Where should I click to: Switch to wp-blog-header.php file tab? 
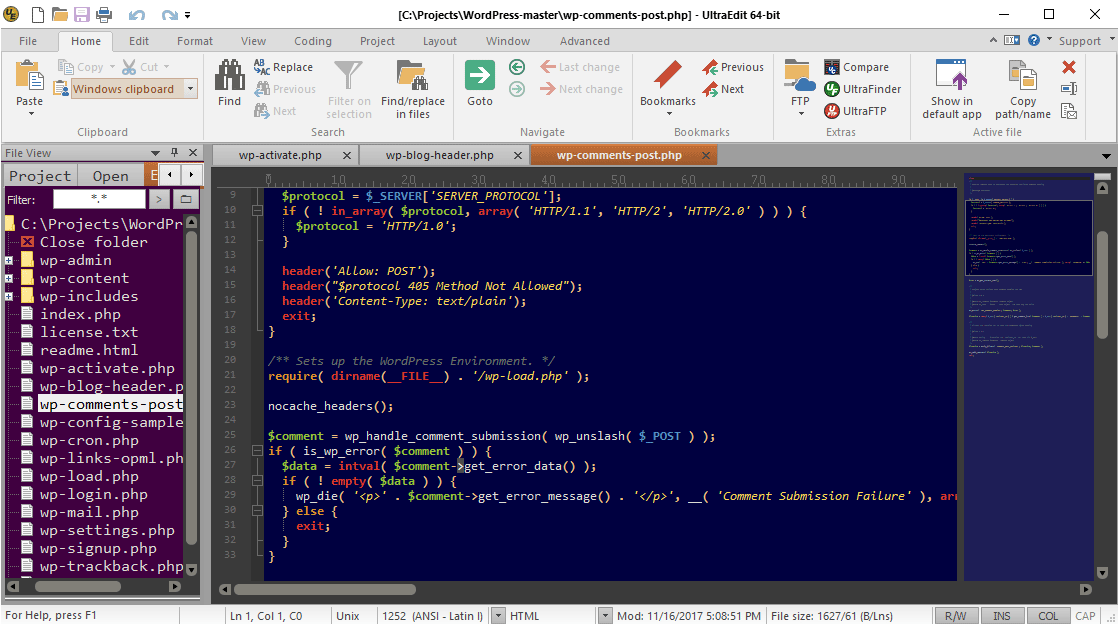coord(439,155)
